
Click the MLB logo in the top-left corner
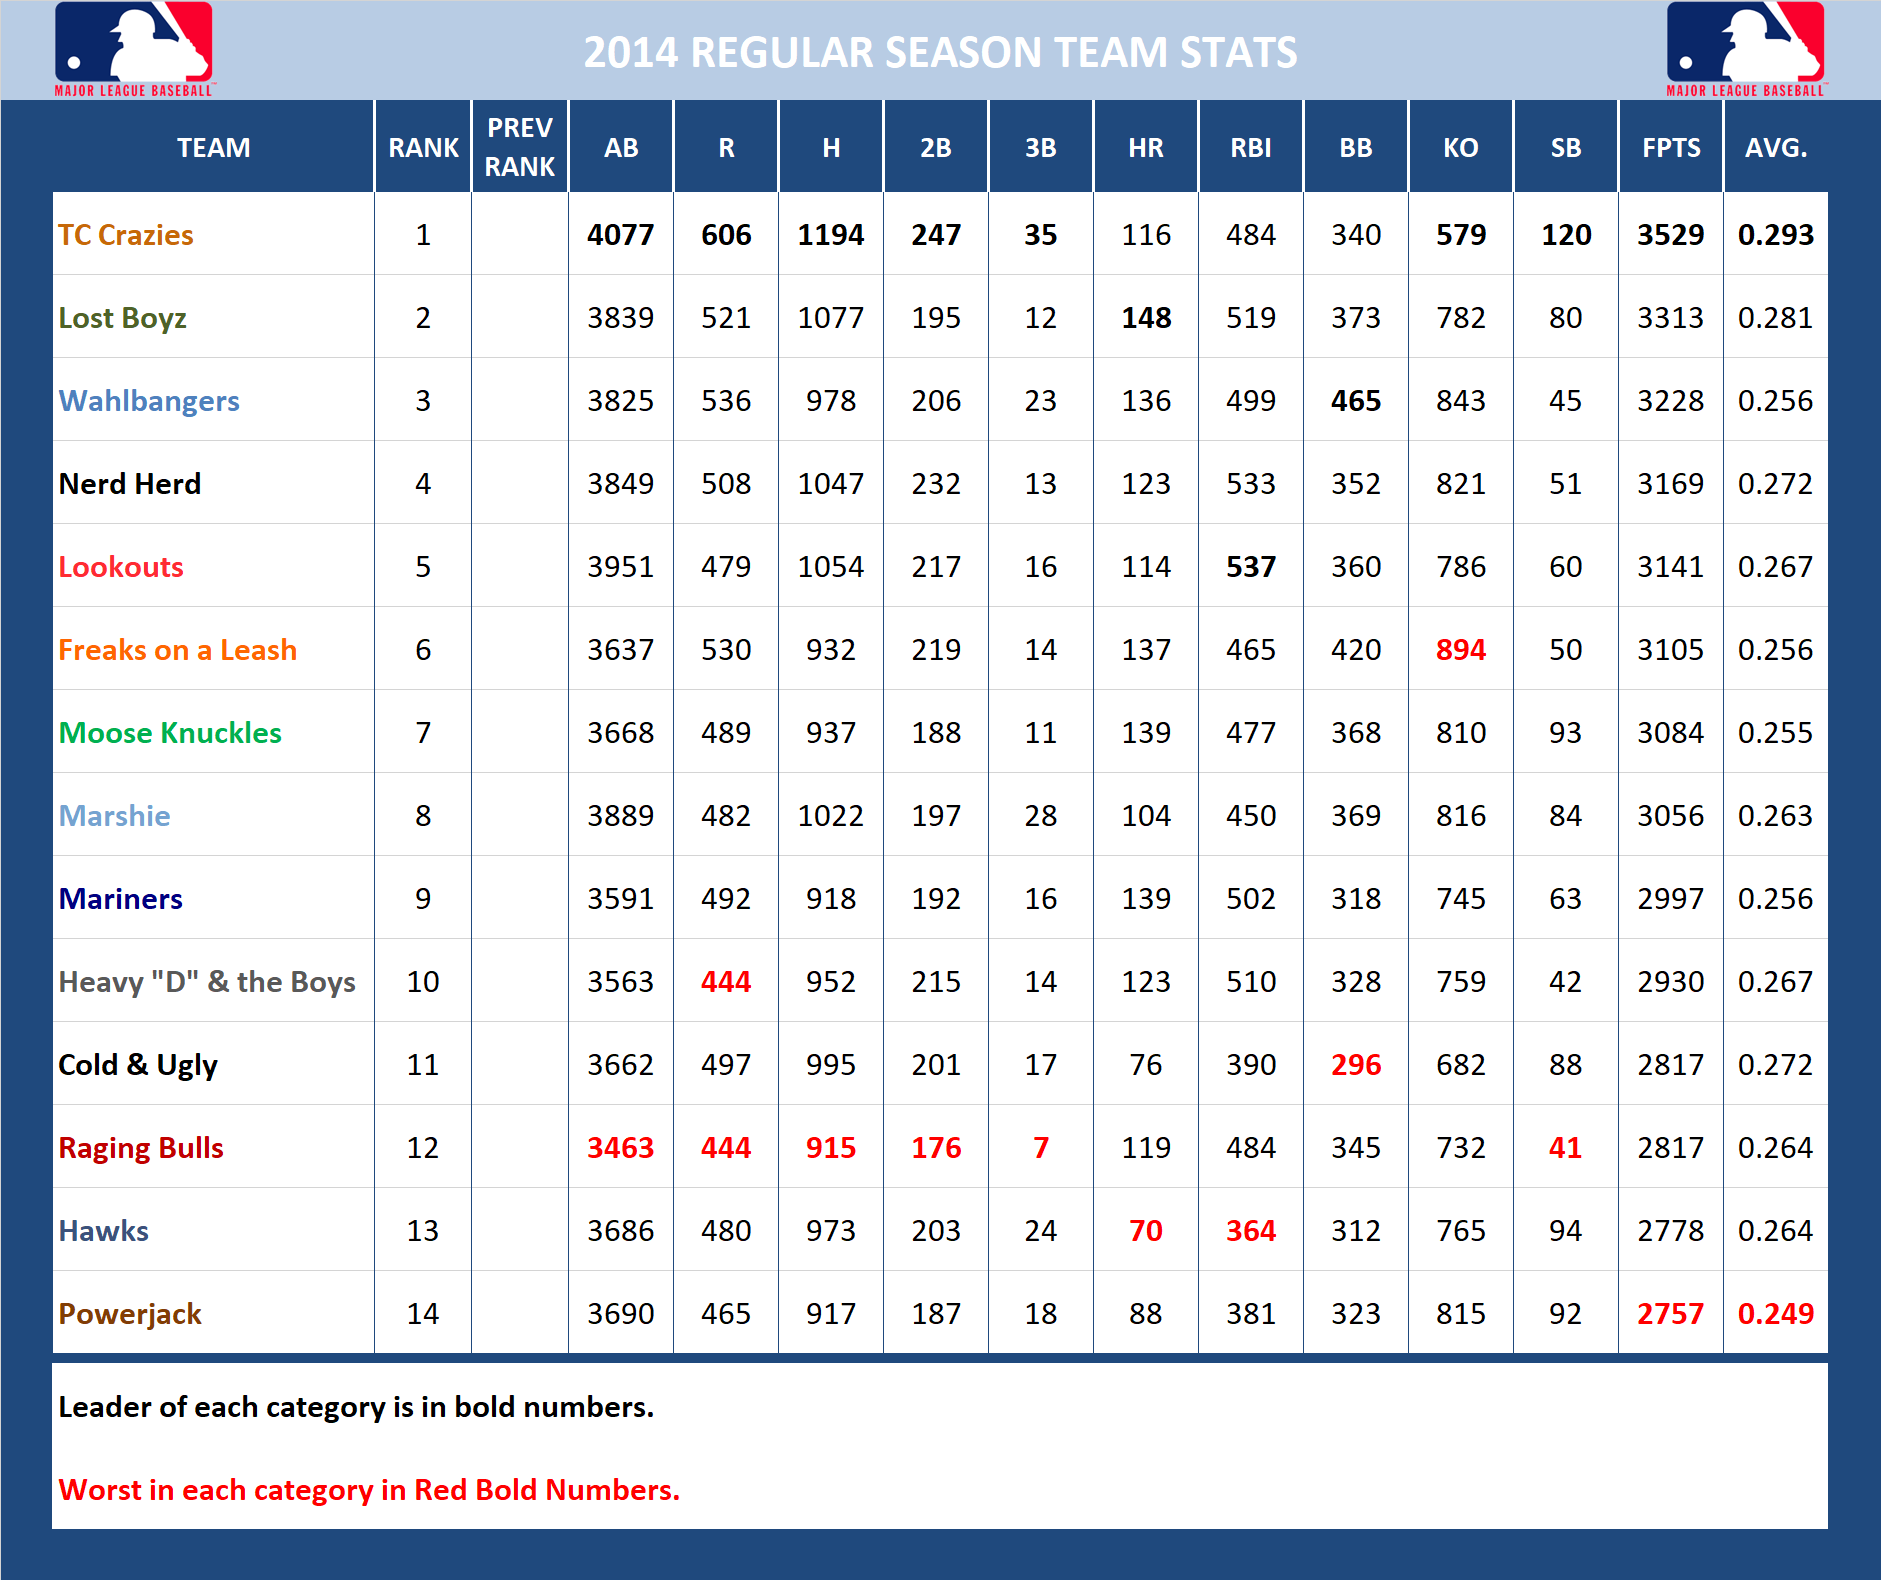(133, 50)
